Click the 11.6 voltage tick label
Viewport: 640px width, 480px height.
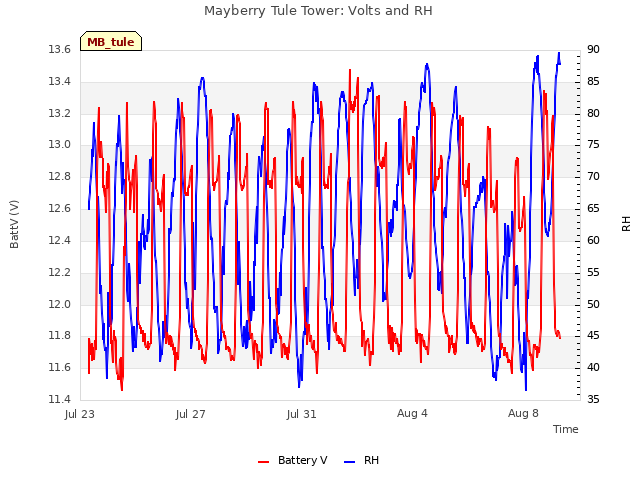(x=59, y=367)
